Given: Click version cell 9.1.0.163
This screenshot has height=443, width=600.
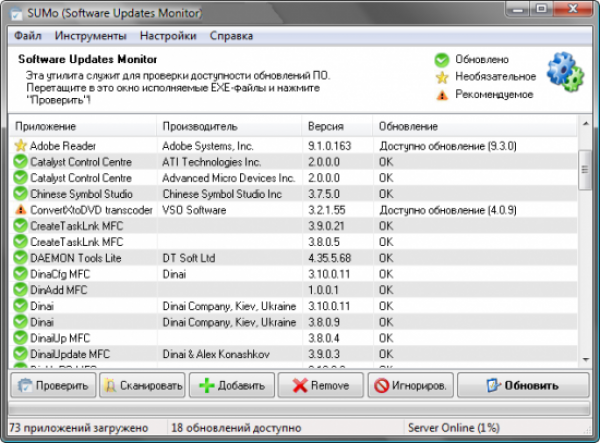Looking at the screenshot, I should (329, 146).
